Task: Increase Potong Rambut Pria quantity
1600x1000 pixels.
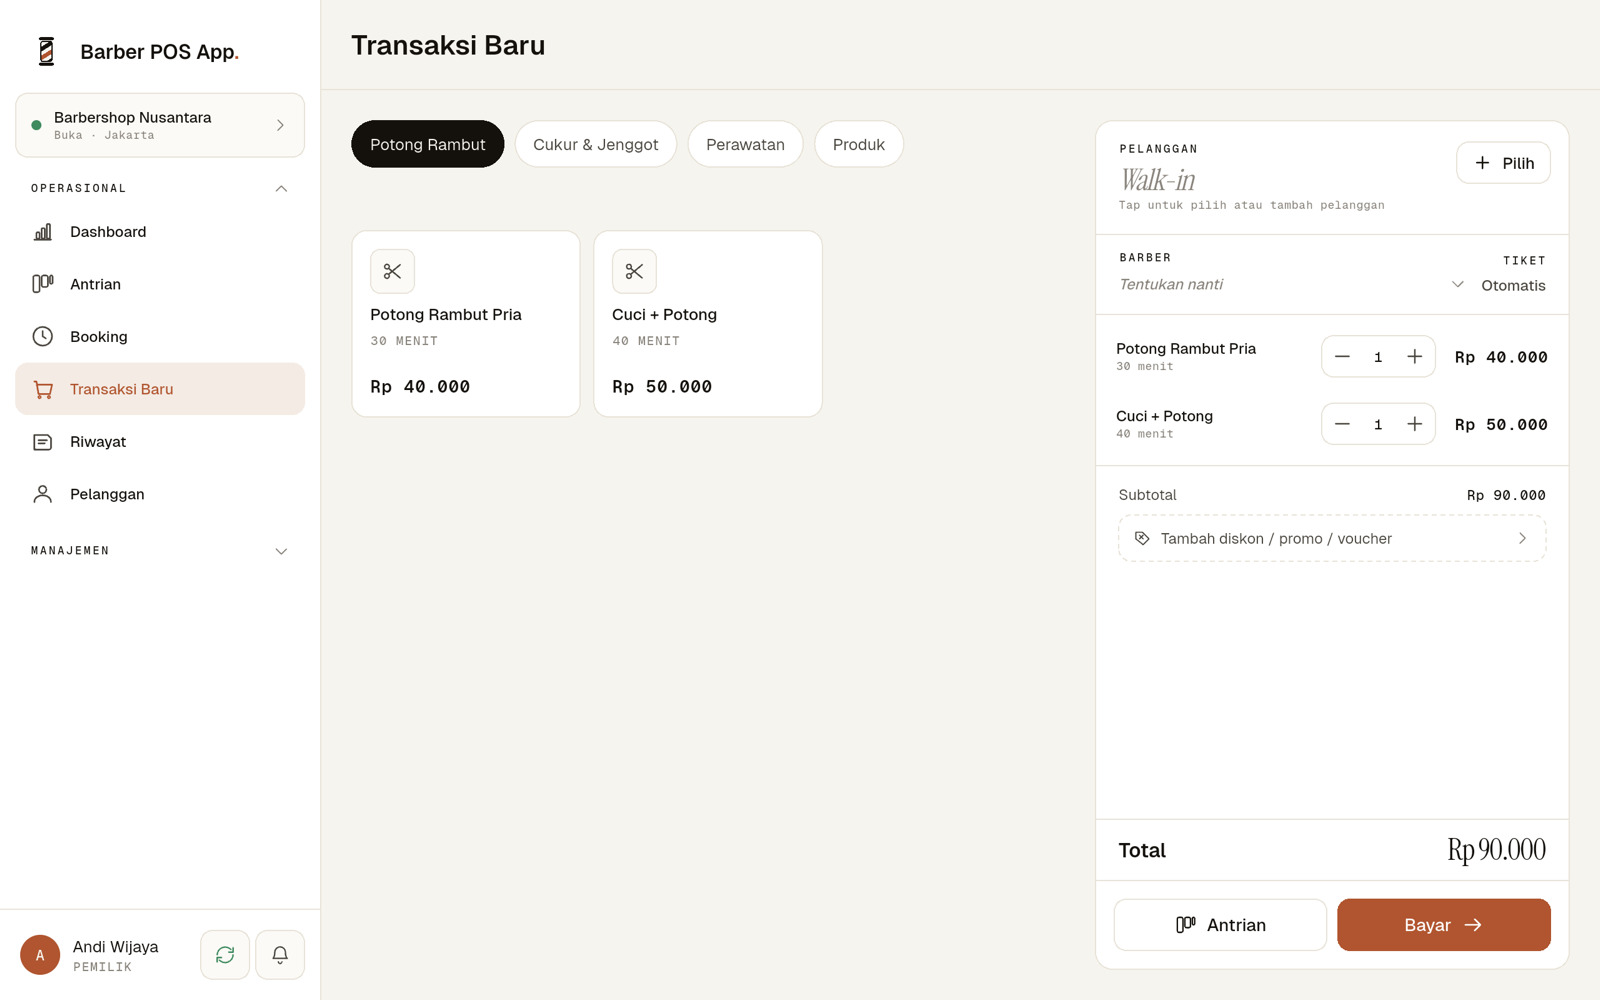Action: tap(1414, 357)
